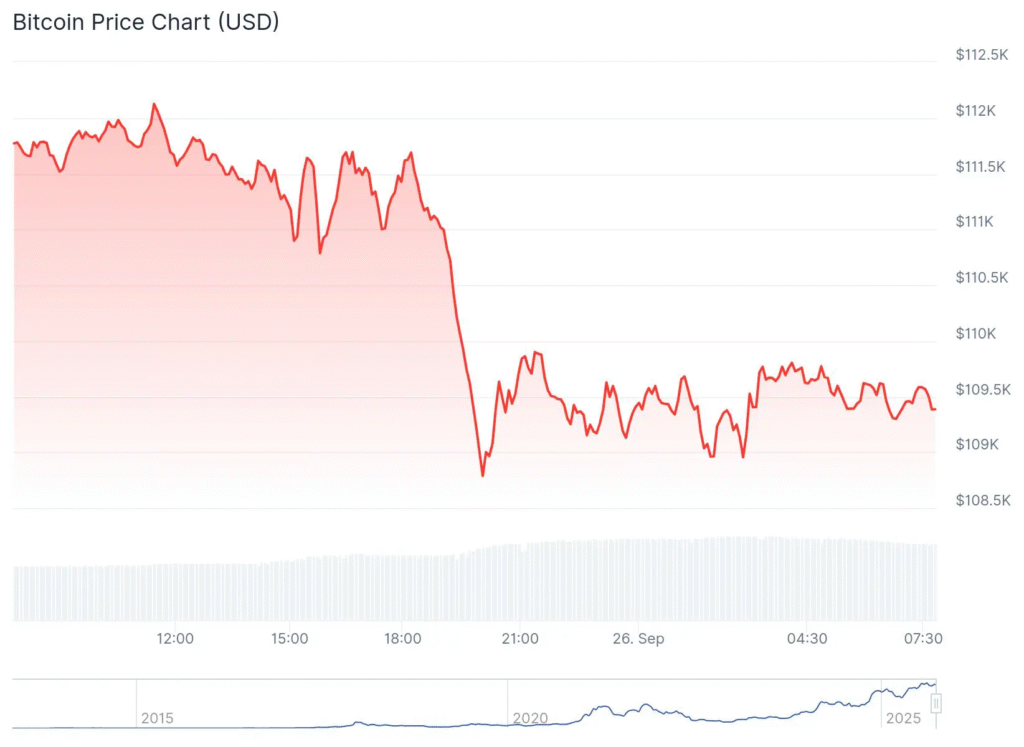Click the price line's final point at 07:30
This screenshot has width=1024, height=747.
point(934,408)
